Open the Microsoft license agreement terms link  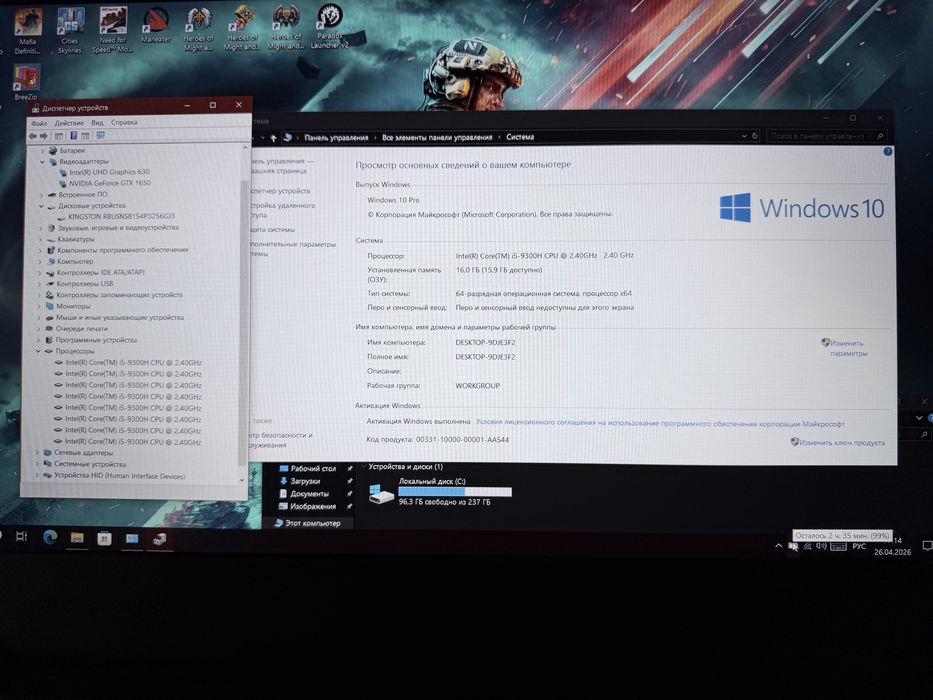tap(660, 423)
